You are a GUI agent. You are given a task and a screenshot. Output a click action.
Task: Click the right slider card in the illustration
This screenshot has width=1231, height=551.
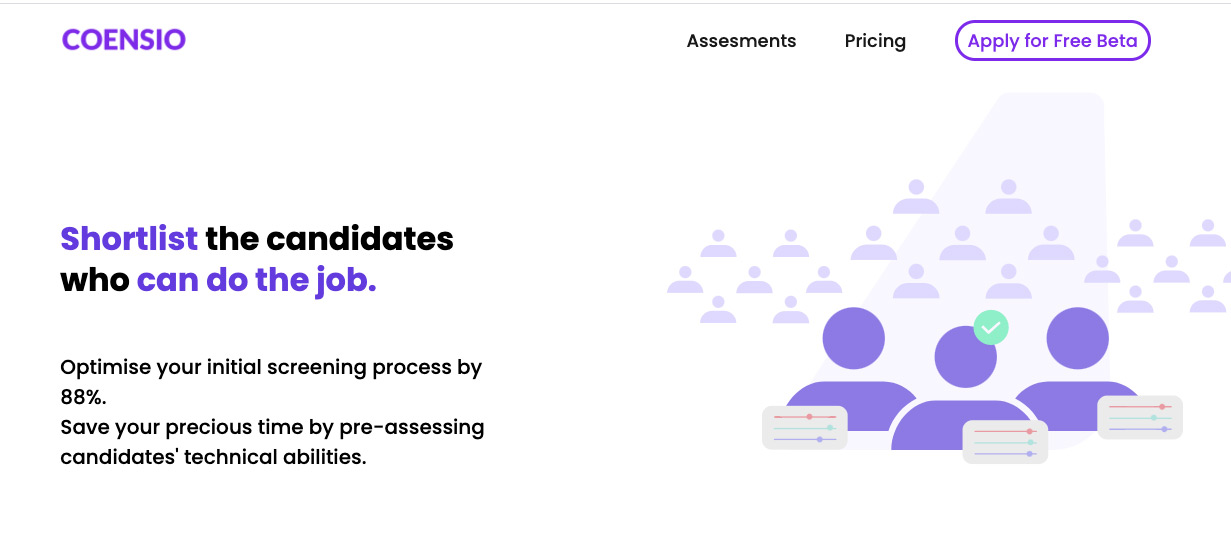(x=1140, y=418)
